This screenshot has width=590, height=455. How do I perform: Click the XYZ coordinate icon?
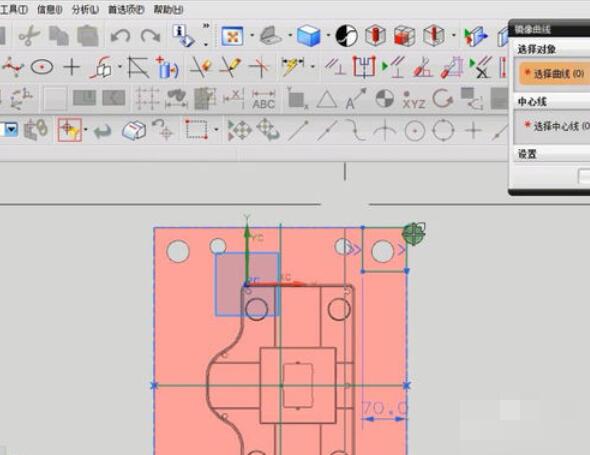(414, 100)
